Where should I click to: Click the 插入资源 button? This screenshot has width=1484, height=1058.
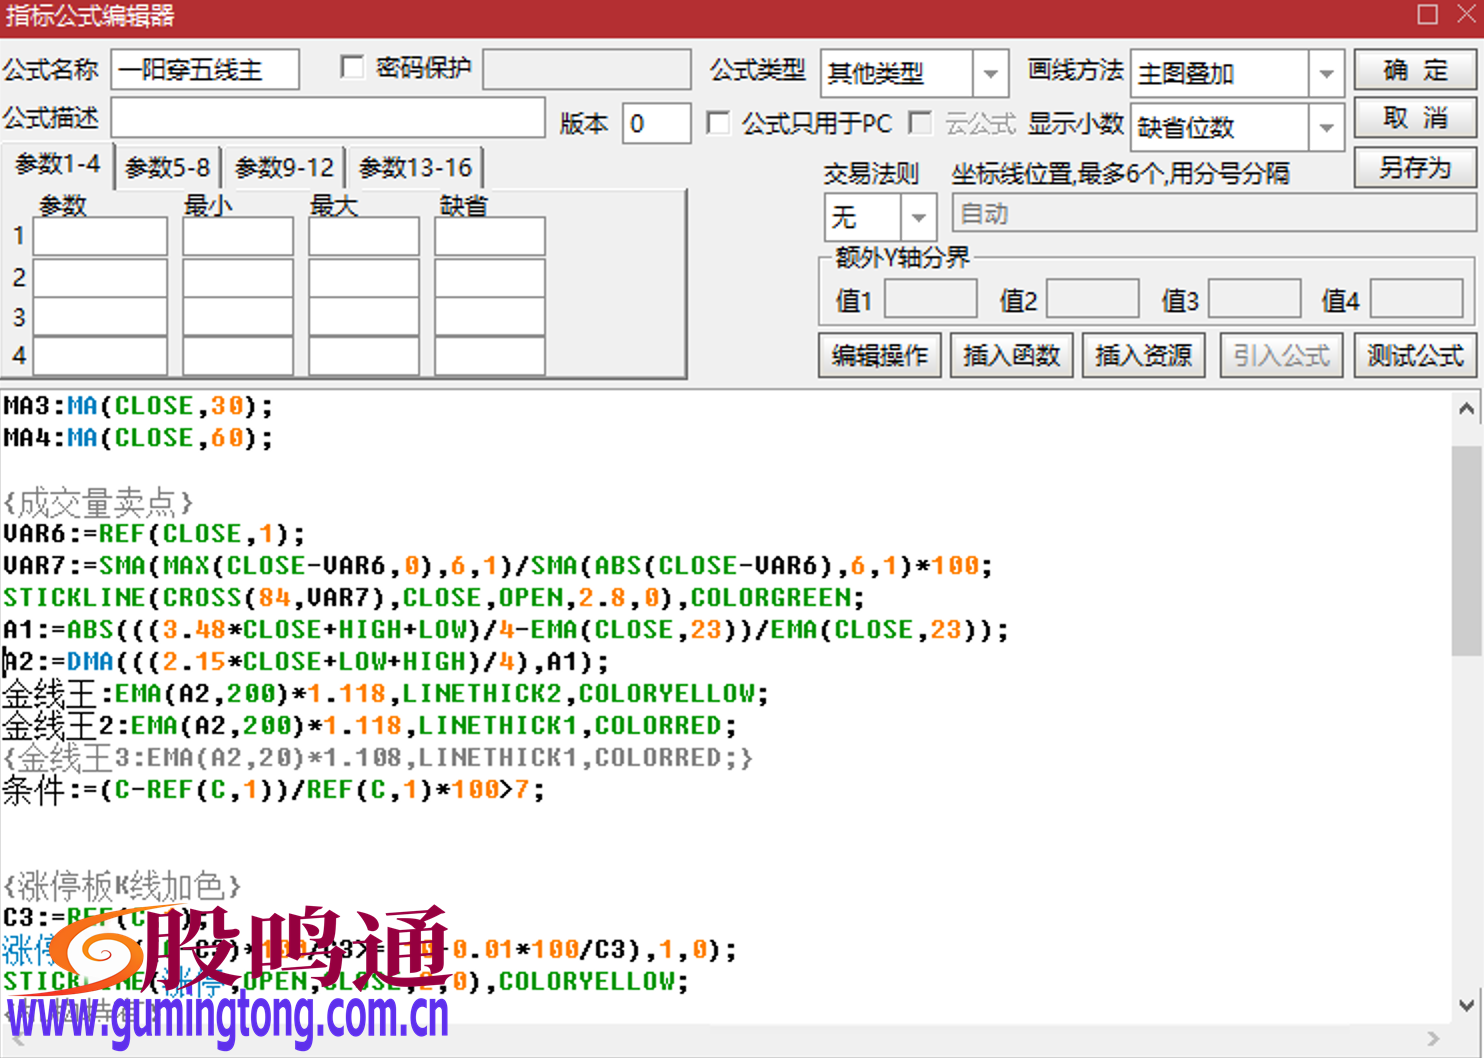pyautogui.click(x=1143, y=355)
